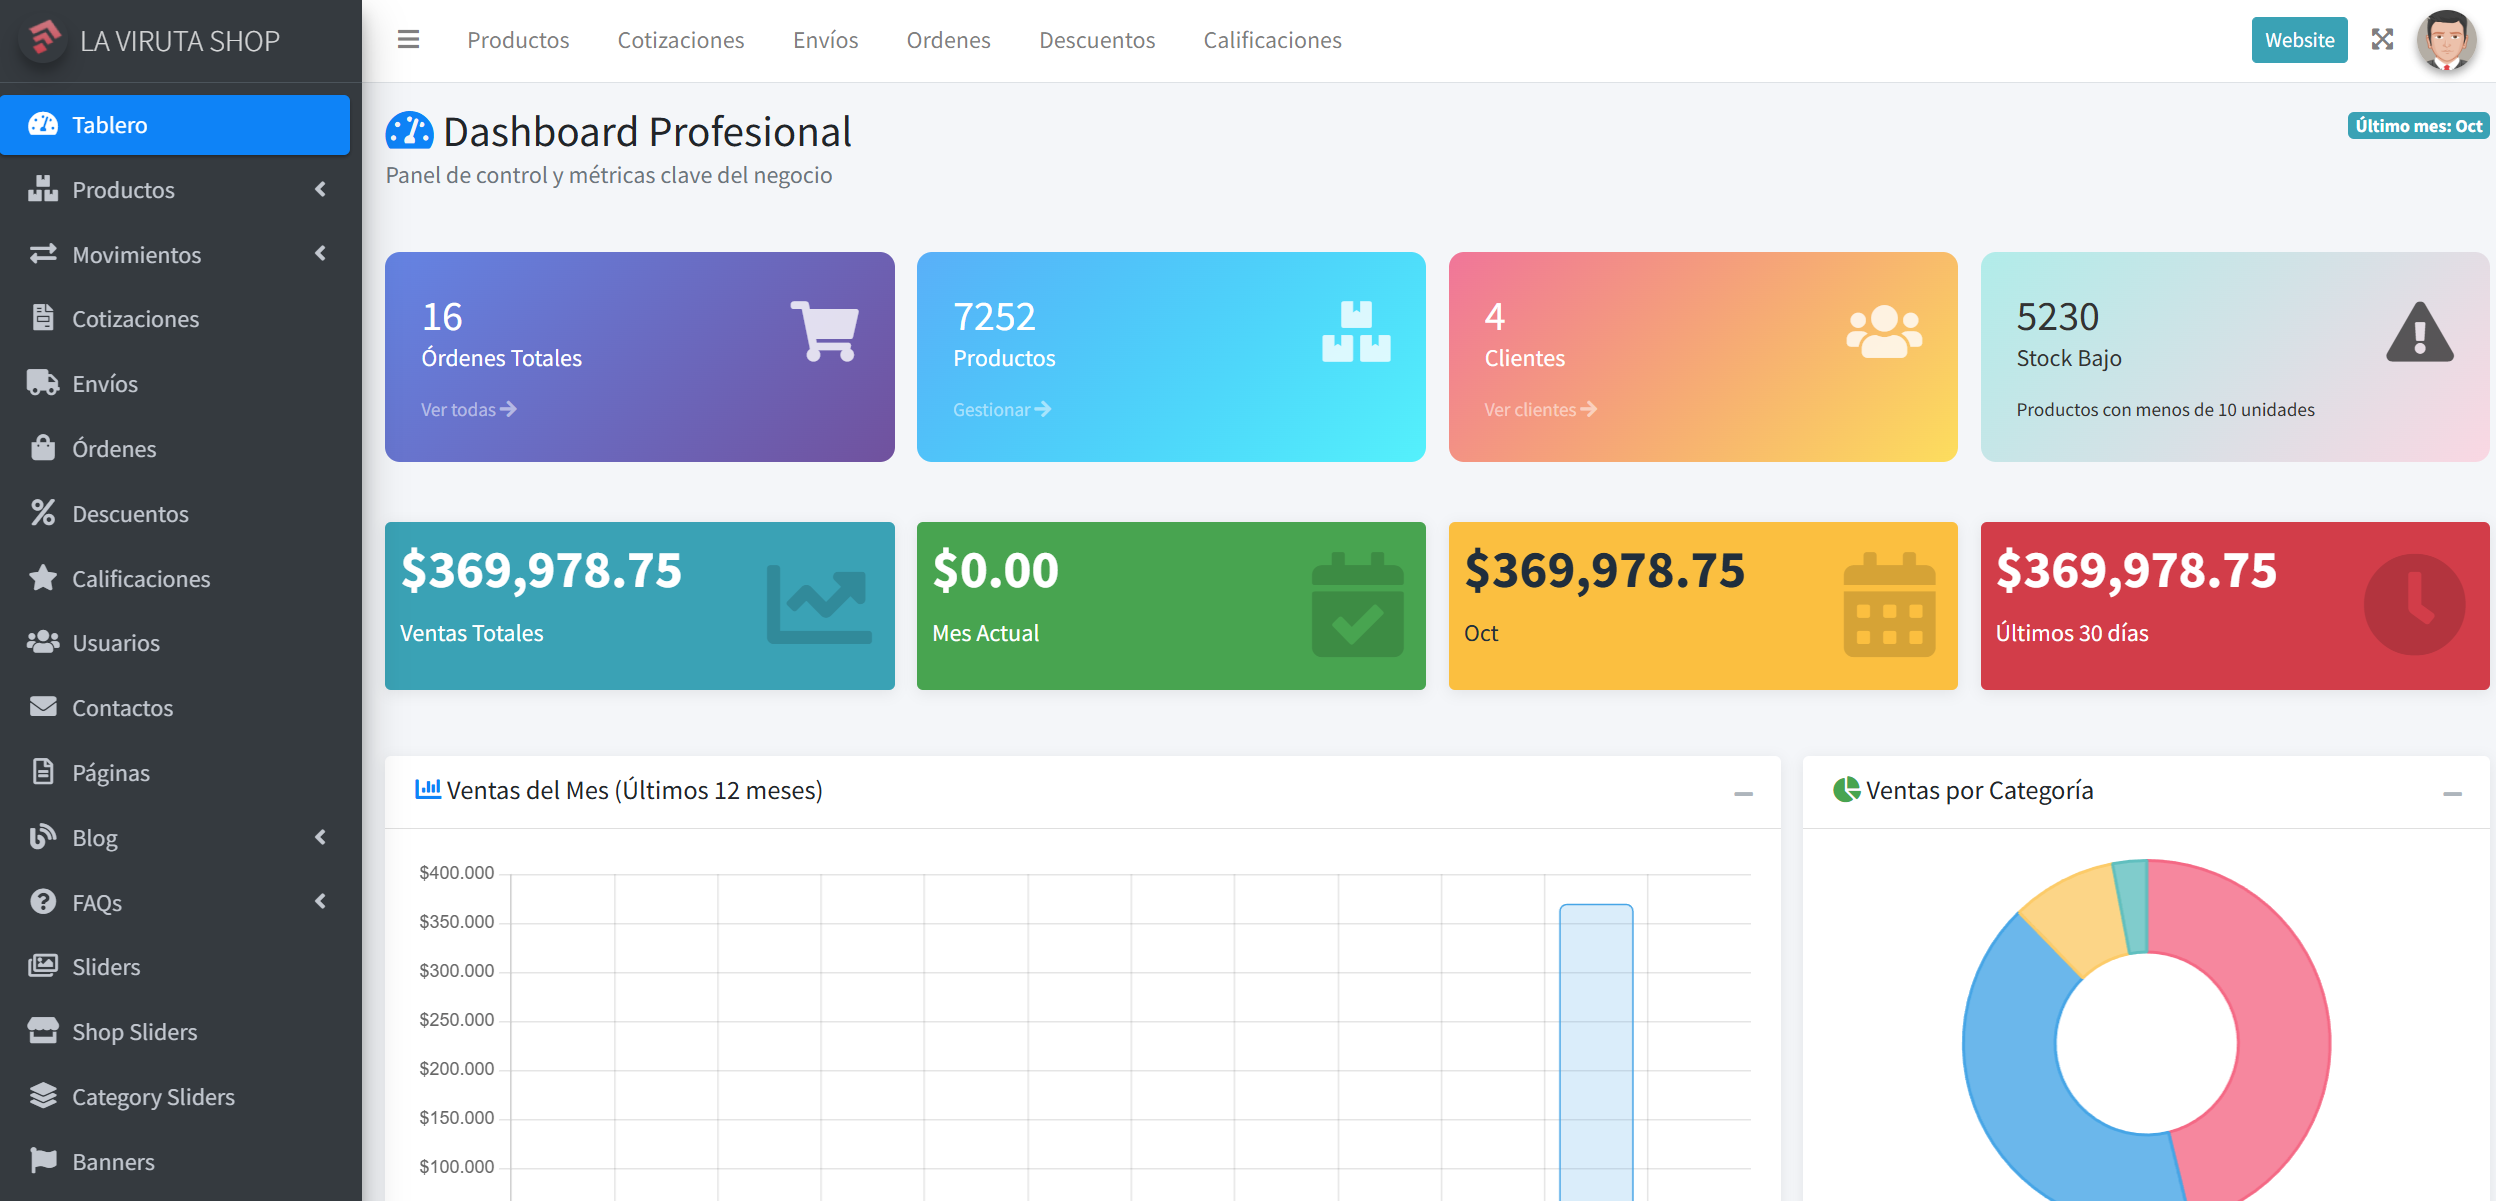
Task: Click the warning icon on Stock Bajo card
Action: click(2420, 333)
